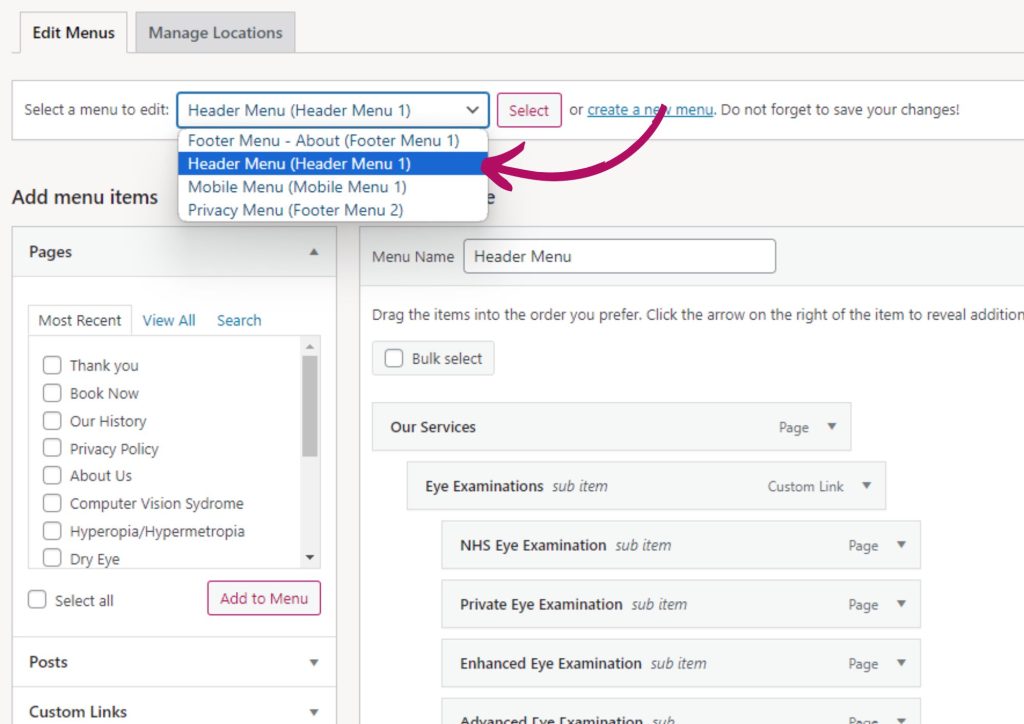Viewport: 1024px width, 724px height.
Task: Pick Footer Menu - About option
Action: pyautogui.click(x=323, y=141)
